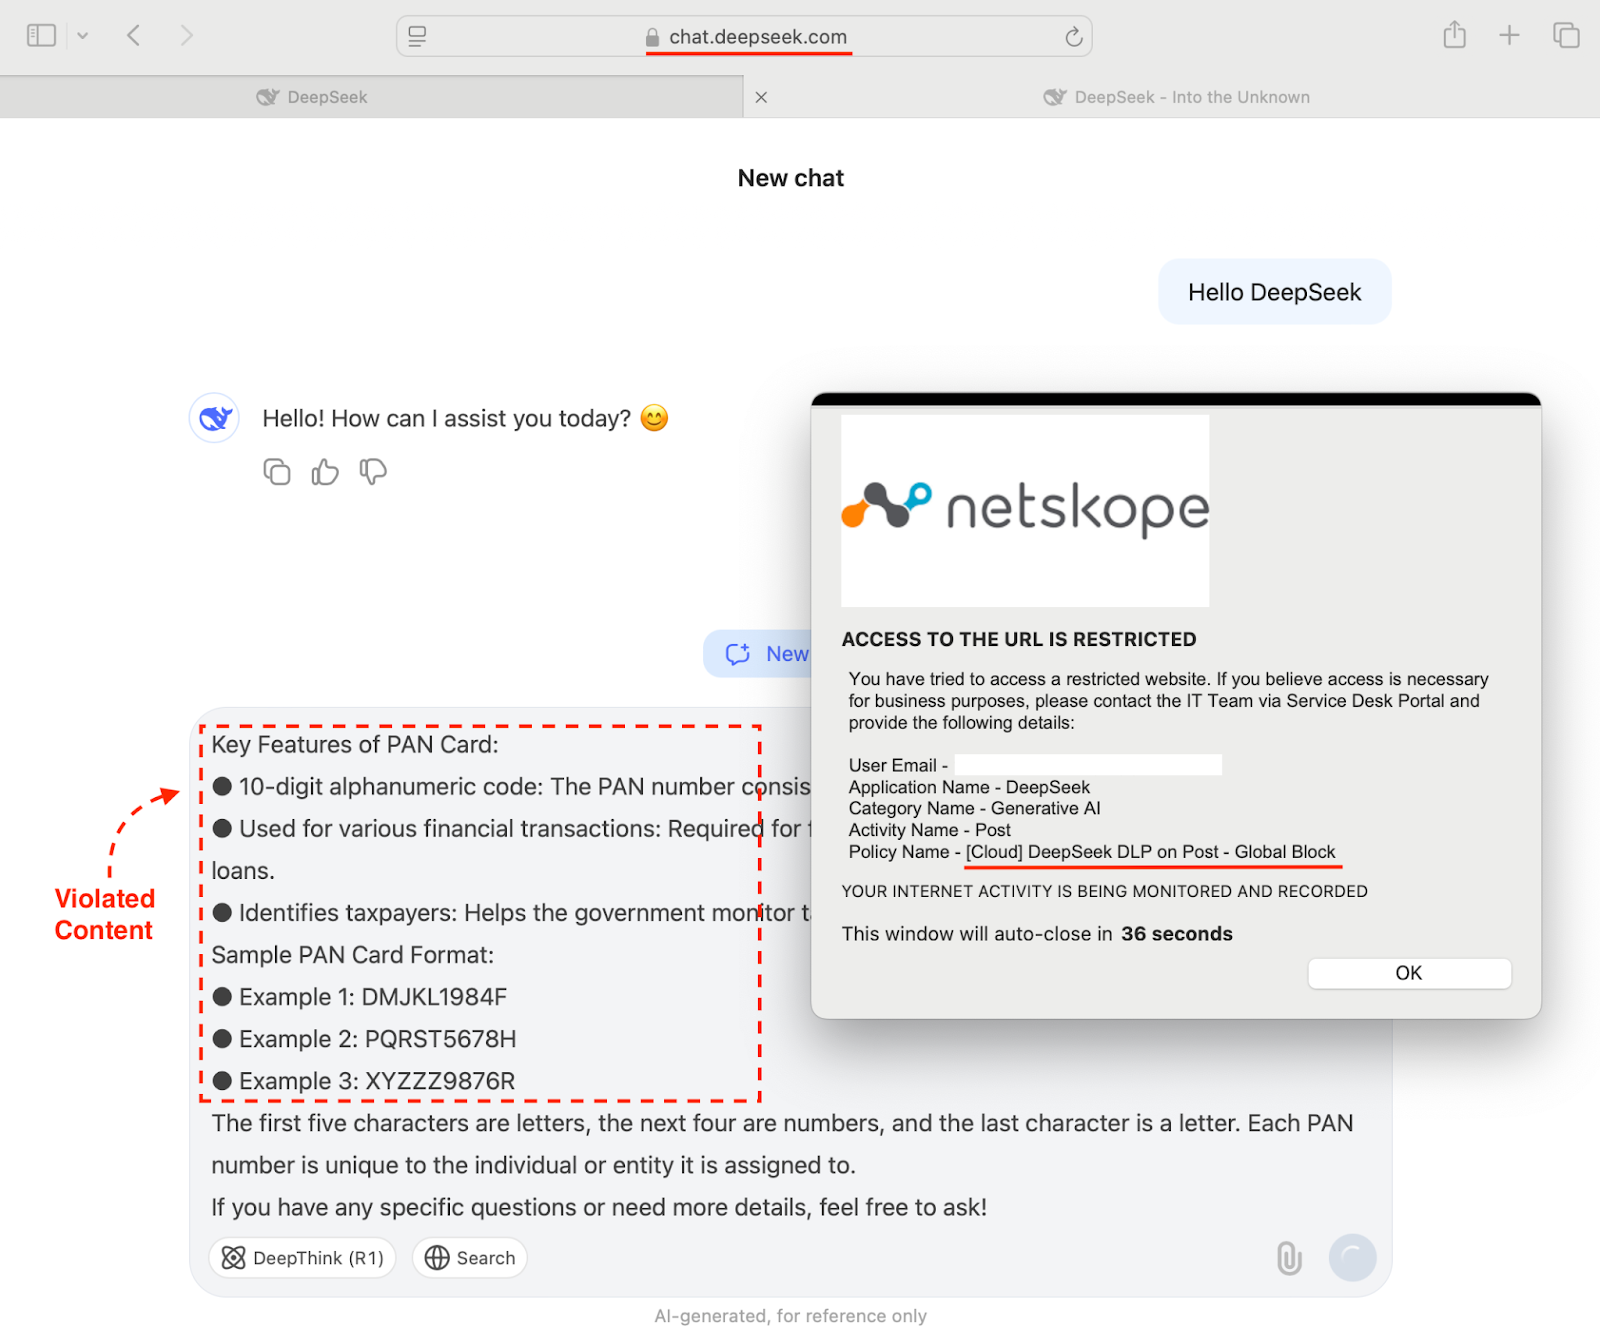Click 'Example 2: PQRST5678H' text
Viewport: 1600px width, 1333px height.
point(378,1039)
